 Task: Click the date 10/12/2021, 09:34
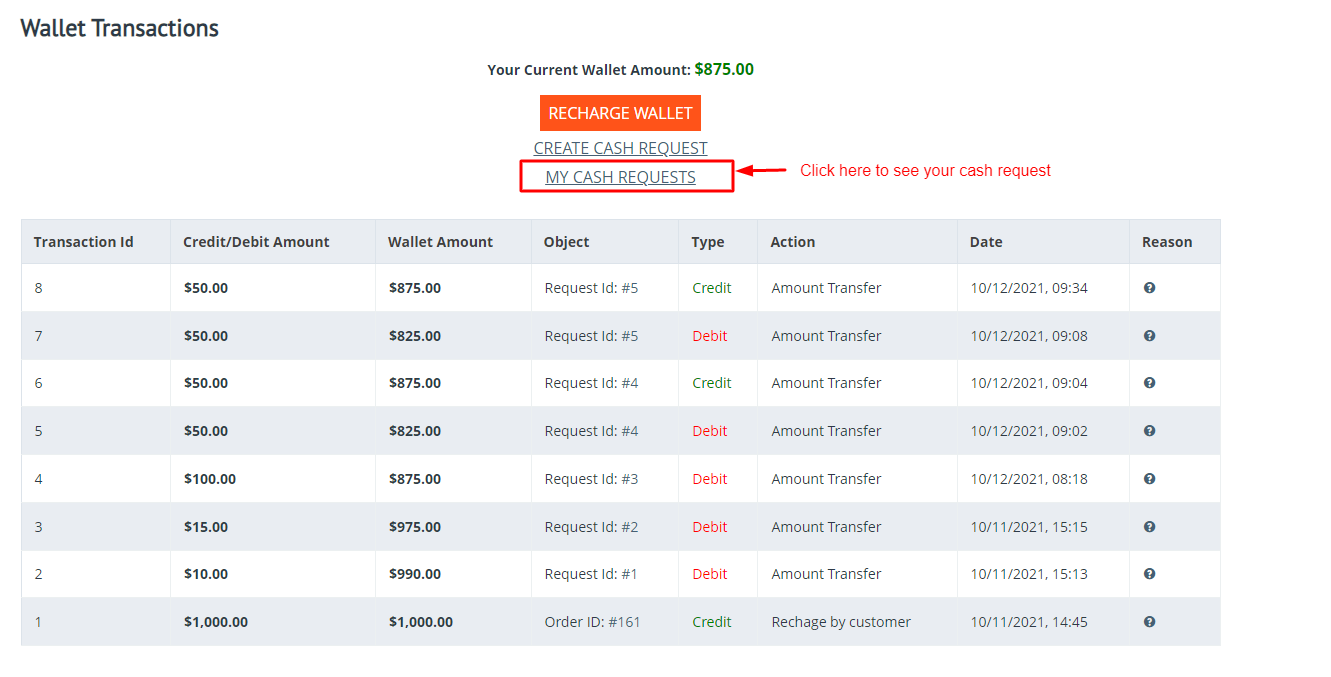tap(1029, 288)
